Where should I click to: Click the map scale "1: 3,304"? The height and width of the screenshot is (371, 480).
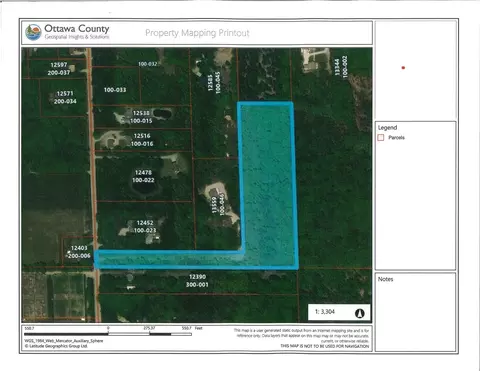pyautogui.click(x=325, y=312)
